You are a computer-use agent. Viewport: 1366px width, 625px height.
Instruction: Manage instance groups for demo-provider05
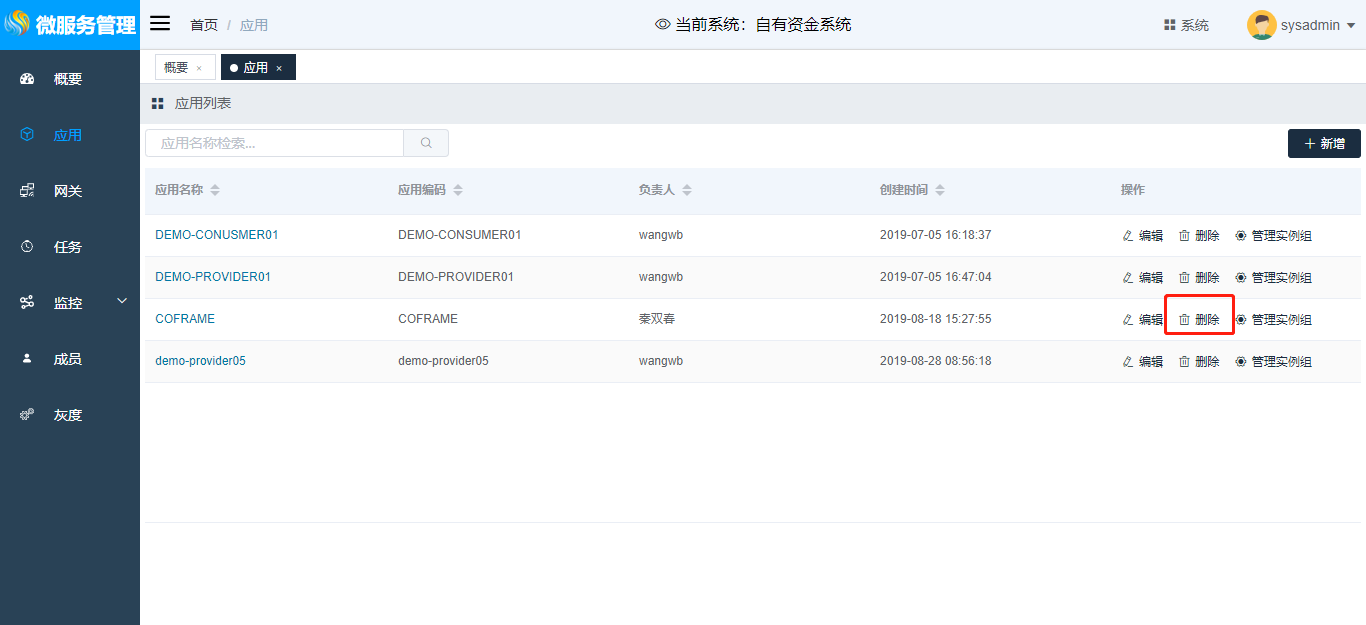(1273, 362)
